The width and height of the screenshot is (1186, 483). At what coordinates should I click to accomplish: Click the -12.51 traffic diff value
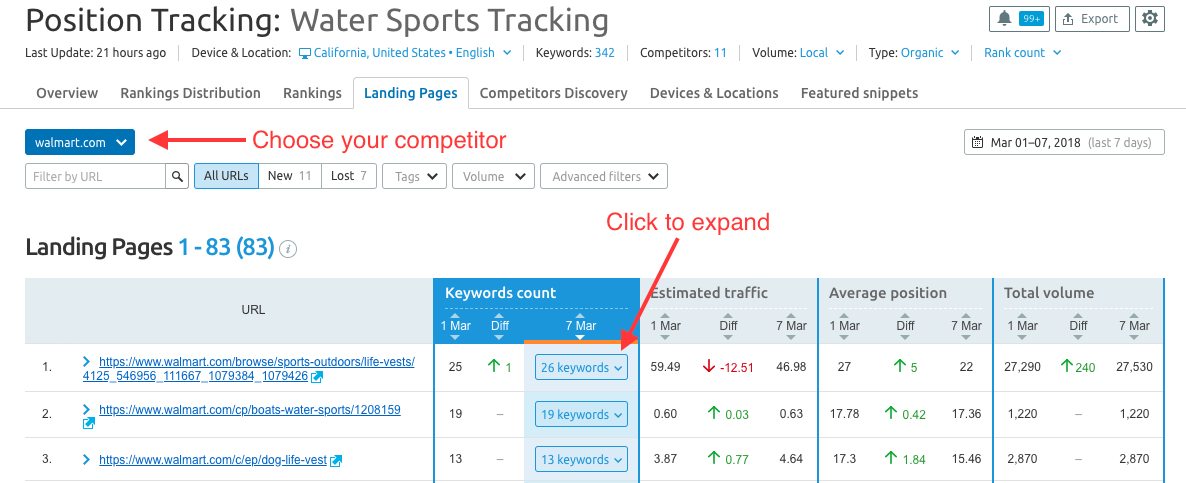click(x=738, y=367)
